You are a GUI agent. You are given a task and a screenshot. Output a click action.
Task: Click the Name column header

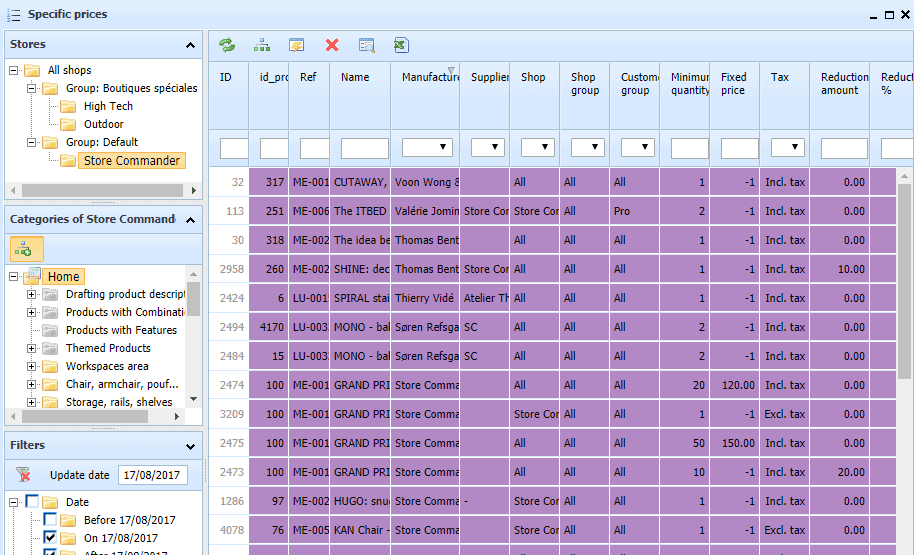pyautogui.click(x=355, y=77)
